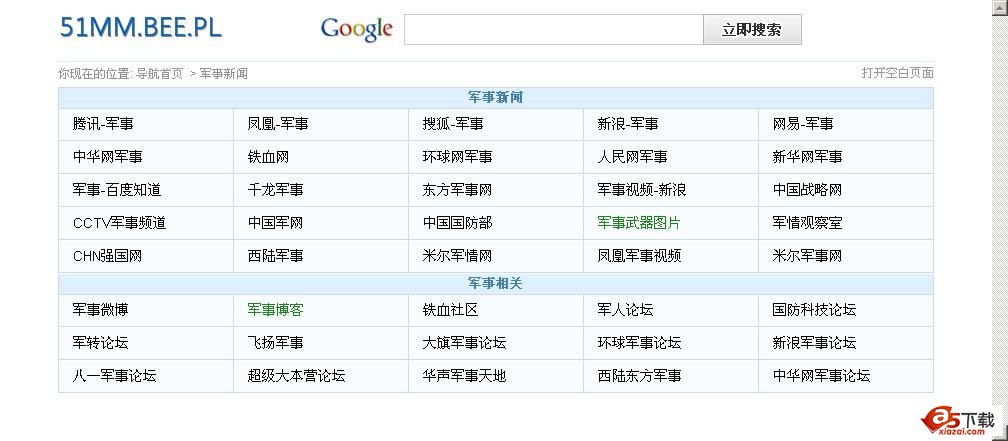Open 超级大本营论坛 link
This screenshot has height=441, width=1008.
point(296,375)
